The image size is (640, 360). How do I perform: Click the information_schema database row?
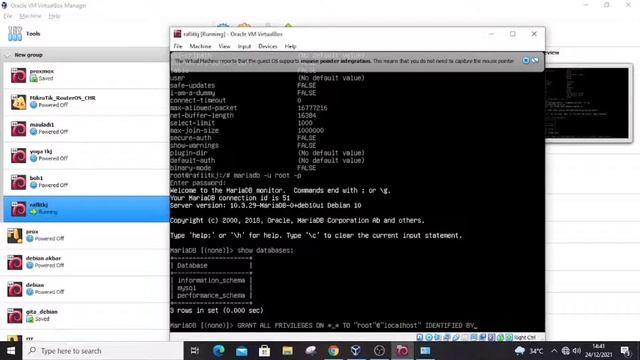point(211,280)
